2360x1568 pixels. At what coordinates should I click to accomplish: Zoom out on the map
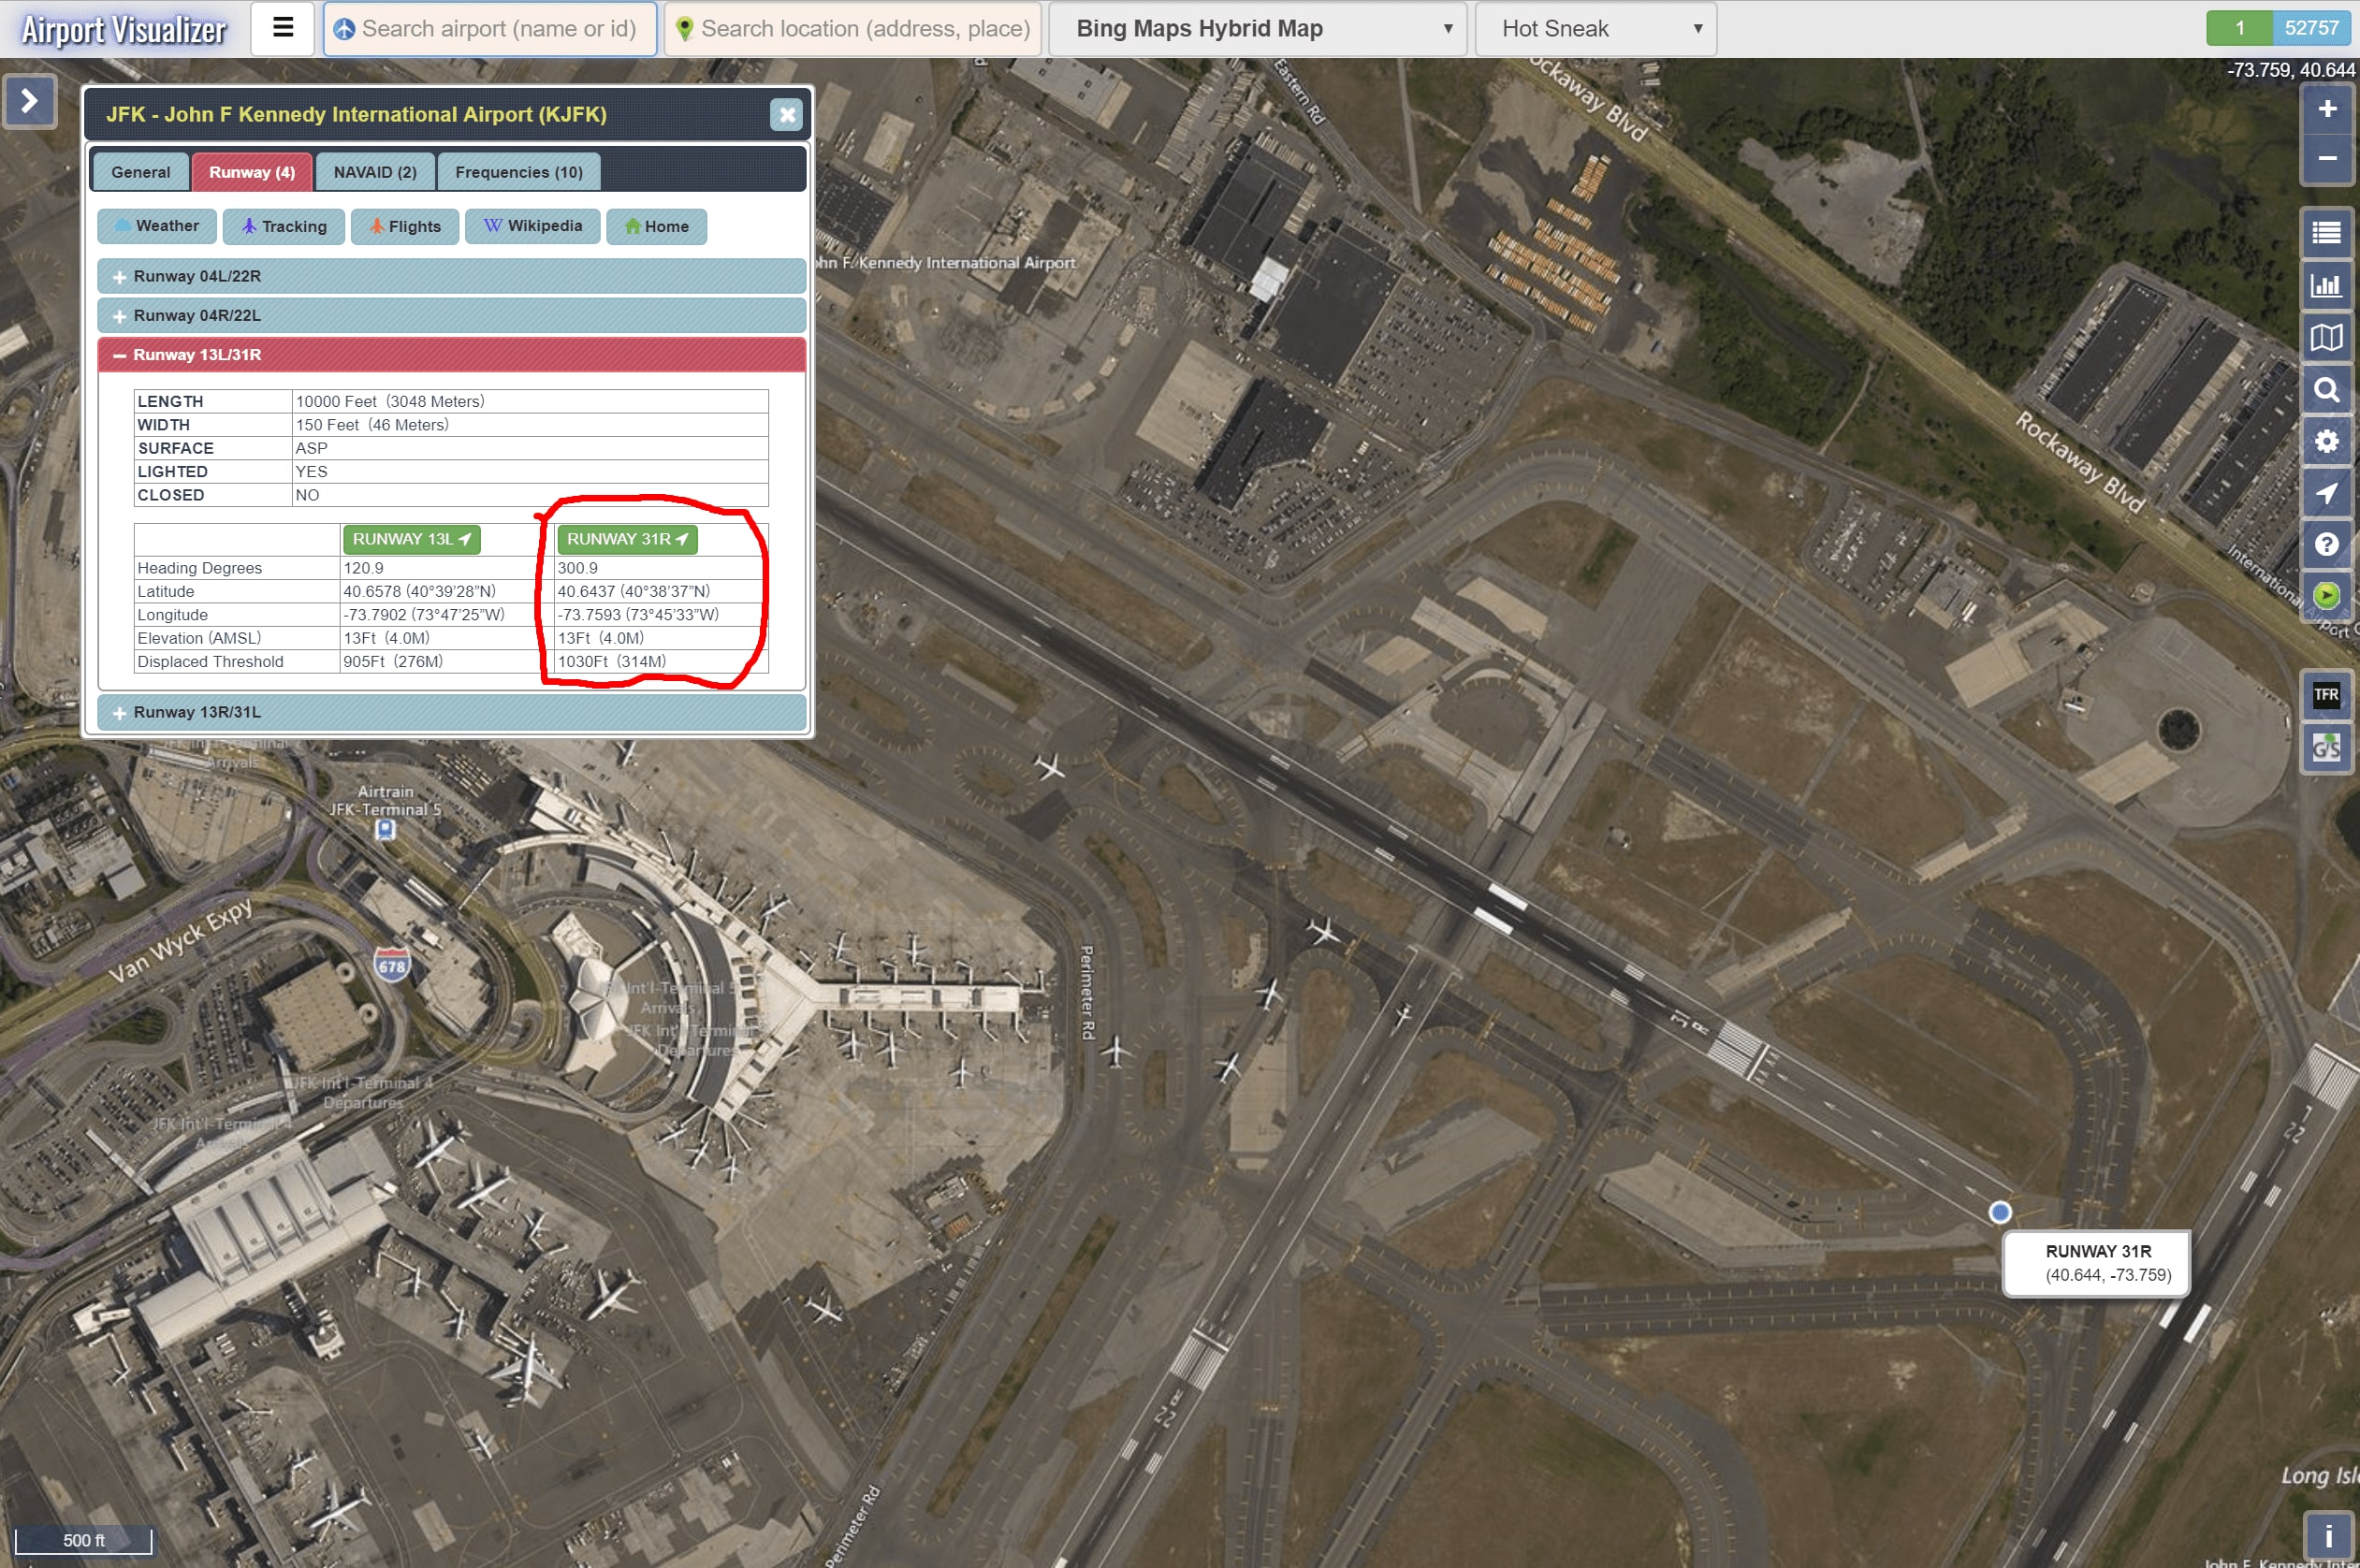(x=2327, y=158)
